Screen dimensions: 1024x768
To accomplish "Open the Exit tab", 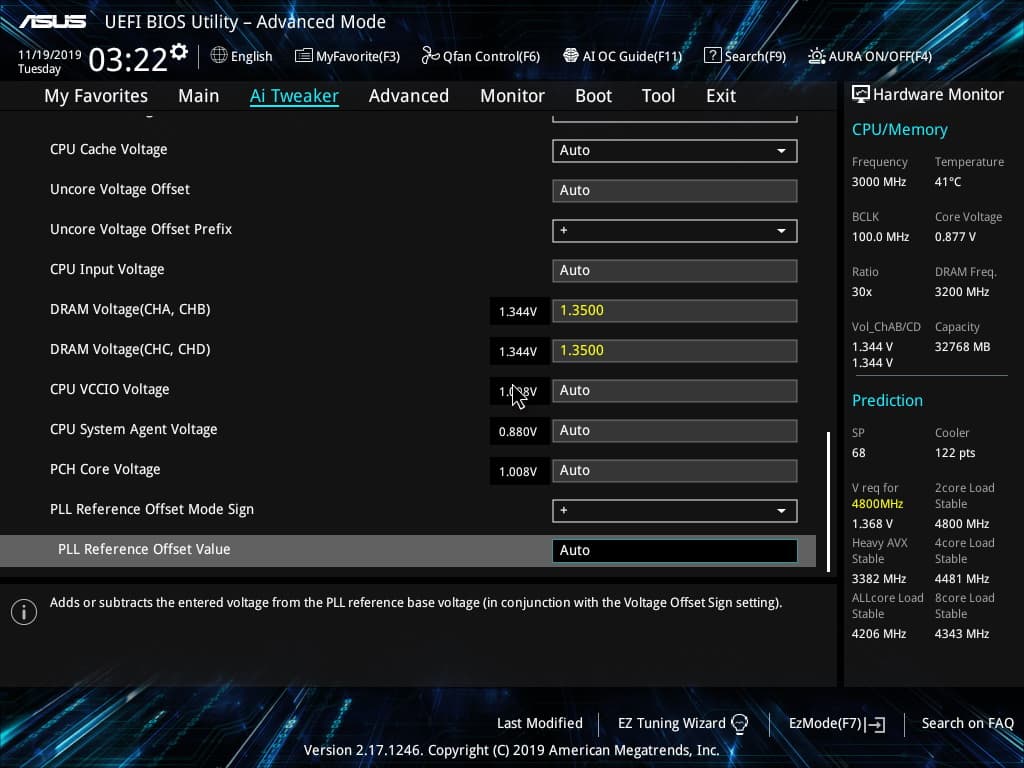I will [x=721, y=96].
